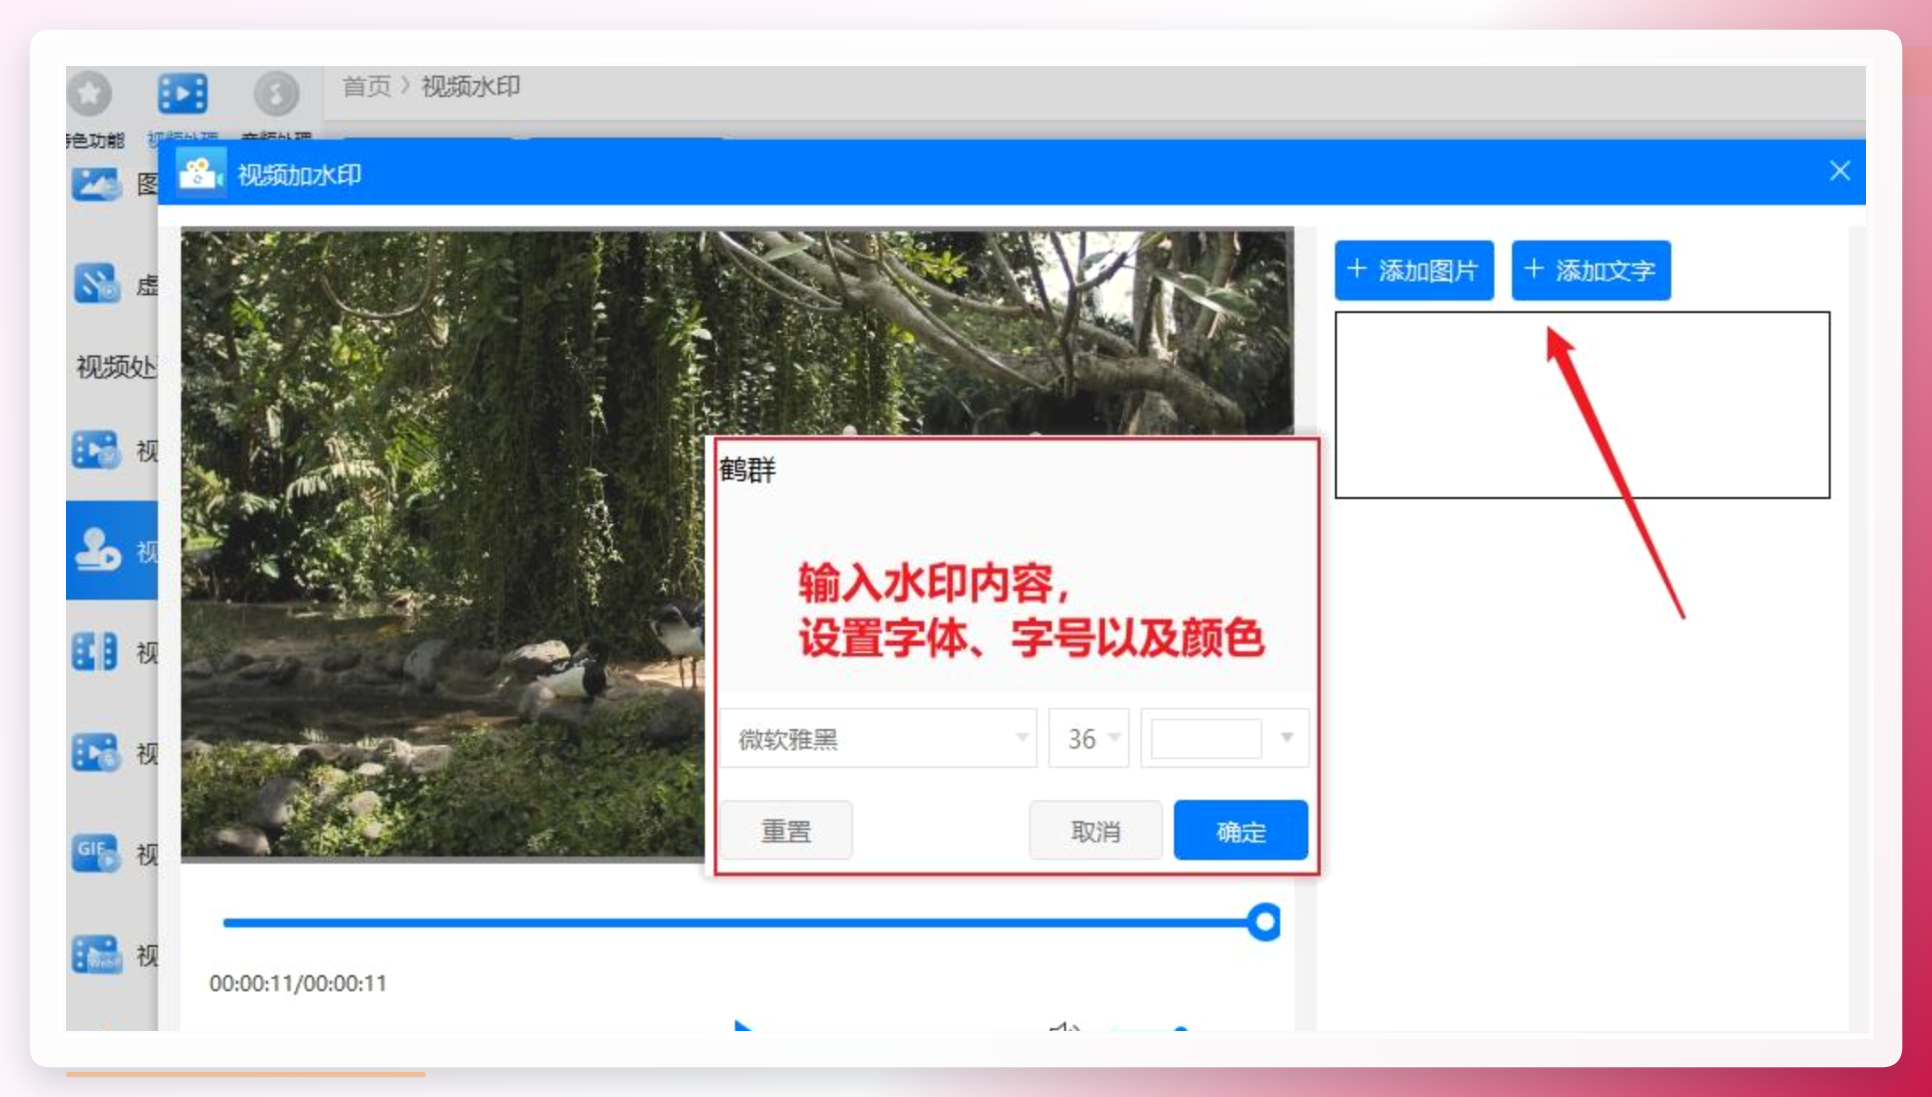Click the 添加图片 button
This screenshot has height=1097, width=1932.
pos(1413,270)
